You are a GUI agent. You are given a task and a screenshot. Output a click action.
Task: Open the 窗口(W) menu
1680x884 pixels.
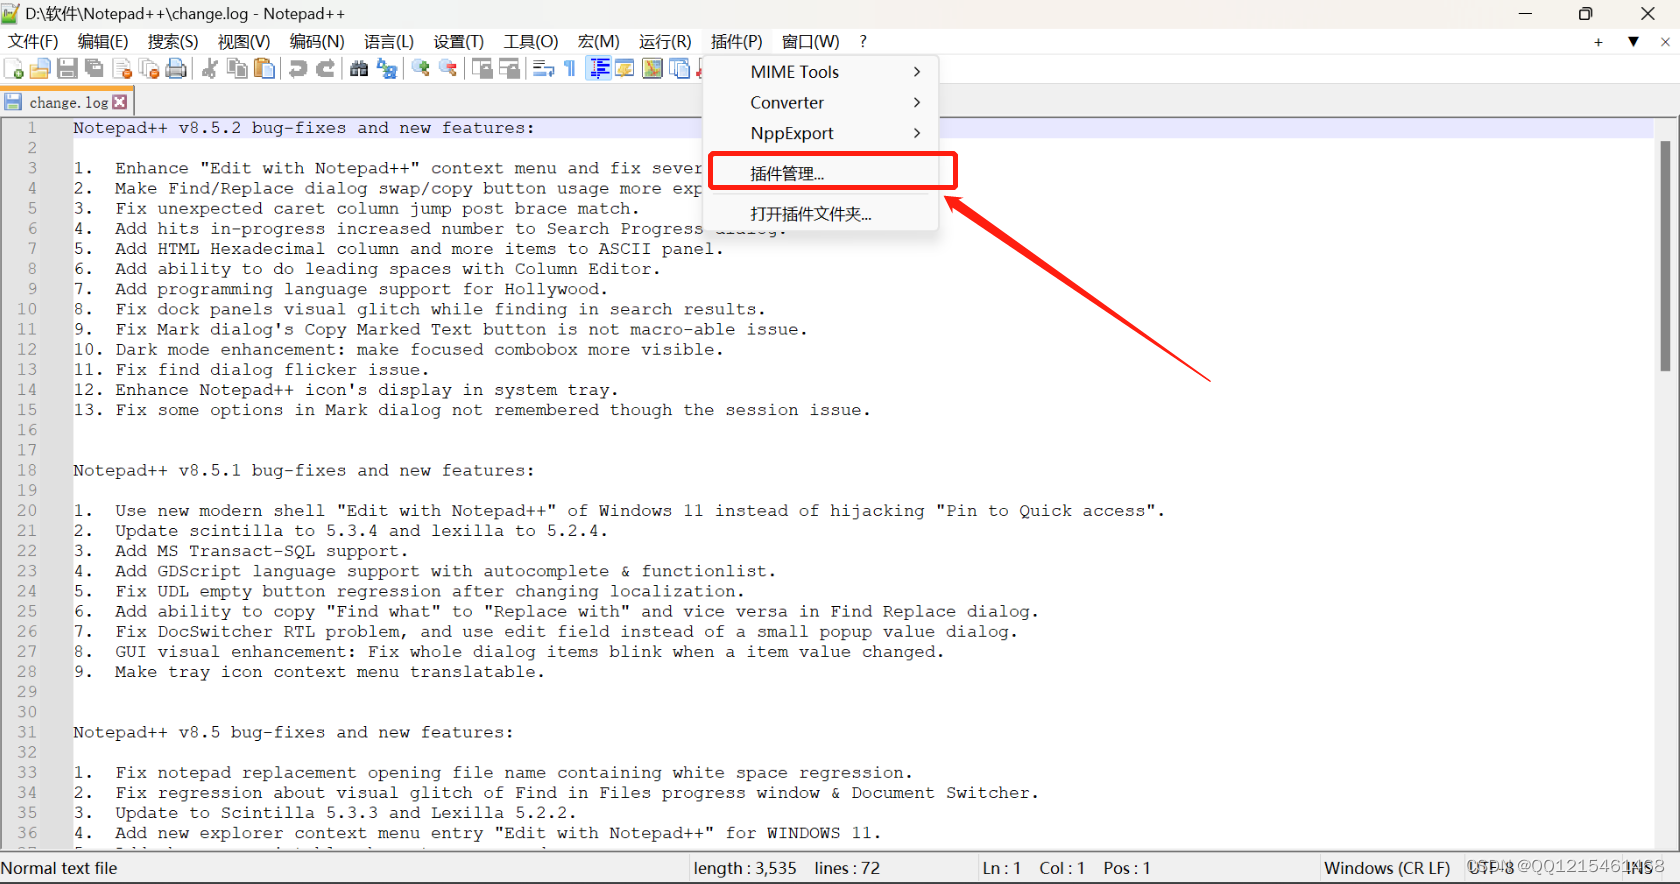(811, 41)
